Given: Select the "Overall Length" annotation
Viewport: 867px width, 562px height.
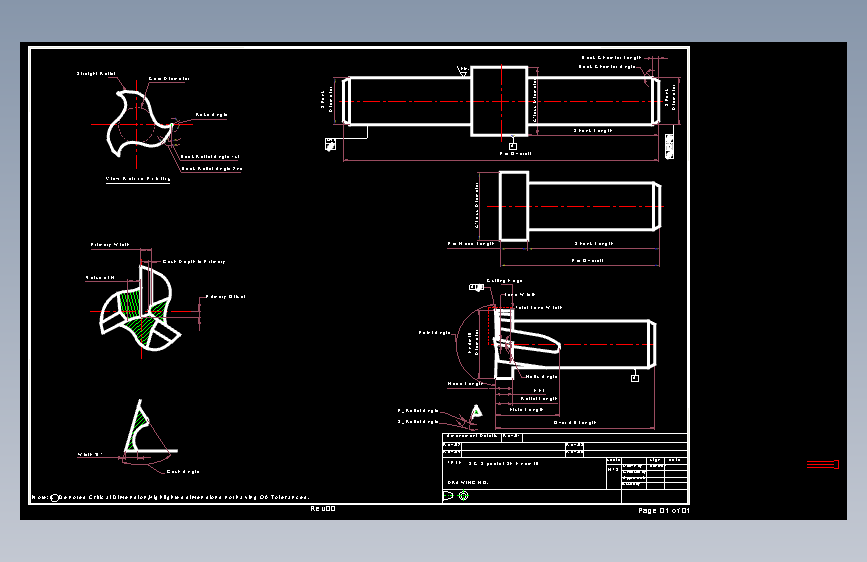Looking at the screenshot, I should coord(575,423).
